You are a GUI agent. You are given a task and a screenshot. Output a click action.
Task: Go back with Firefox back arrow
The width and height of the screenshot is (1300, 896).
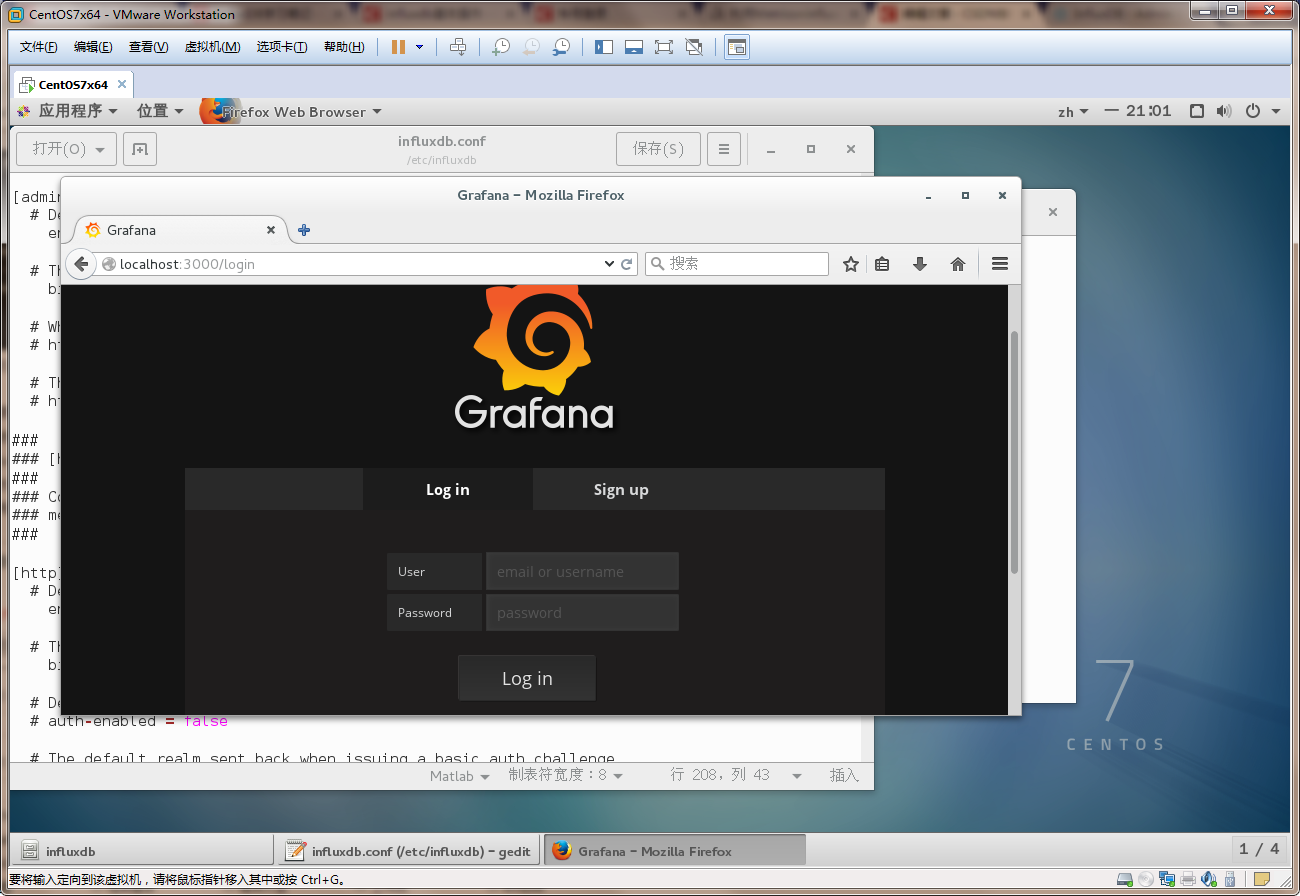[x=82, y=264]
